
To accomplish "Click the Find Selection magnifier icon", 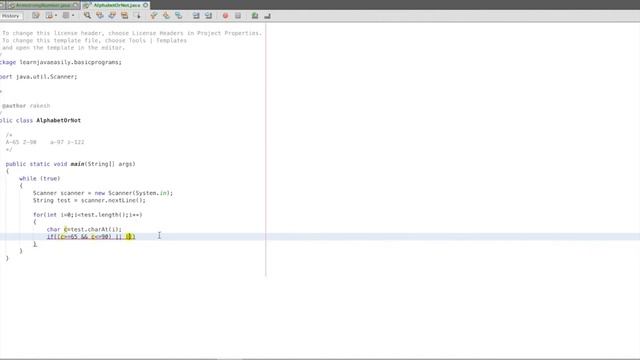I will pyautogui.click(x=87, y=16).
